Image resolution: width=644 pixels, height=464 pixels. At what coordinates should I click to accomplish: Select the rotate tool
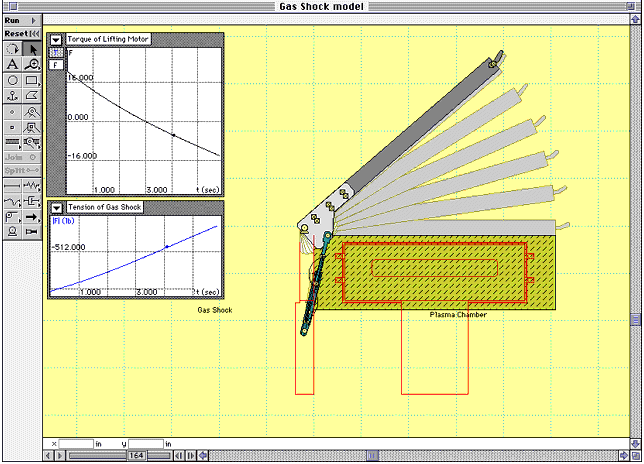12,48
